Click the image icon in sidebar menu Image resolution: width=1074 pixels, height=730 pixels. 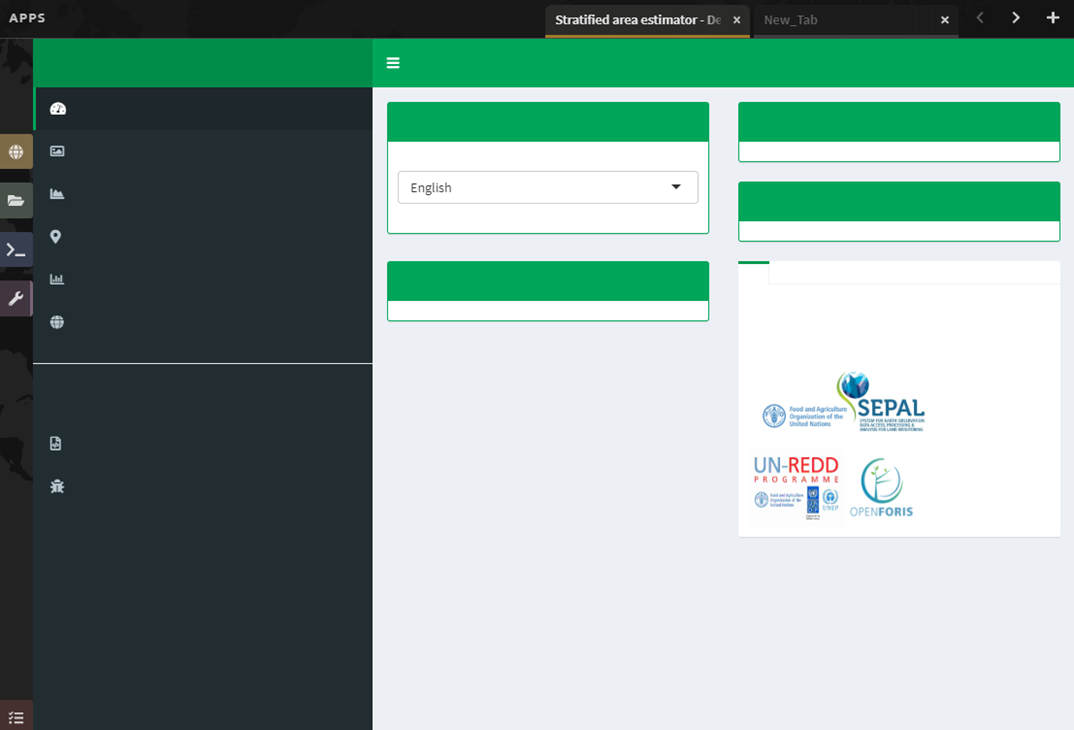pyautogui.click(x=57, y=151)
